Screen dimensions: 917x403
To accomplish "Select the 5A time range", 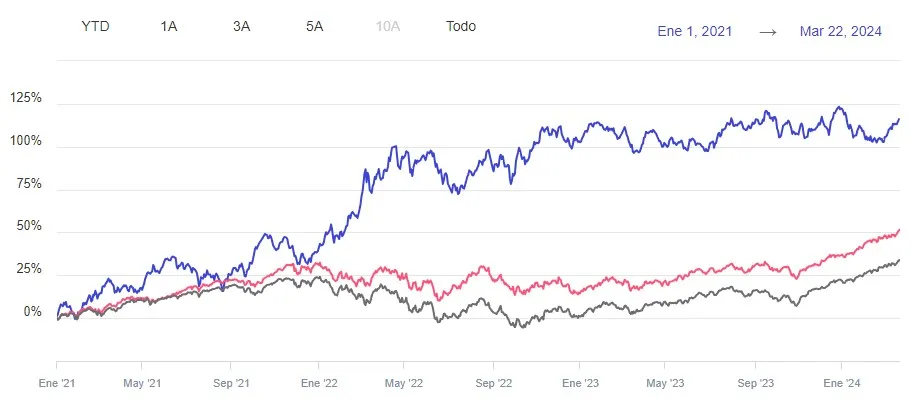I will pos(314,27).
